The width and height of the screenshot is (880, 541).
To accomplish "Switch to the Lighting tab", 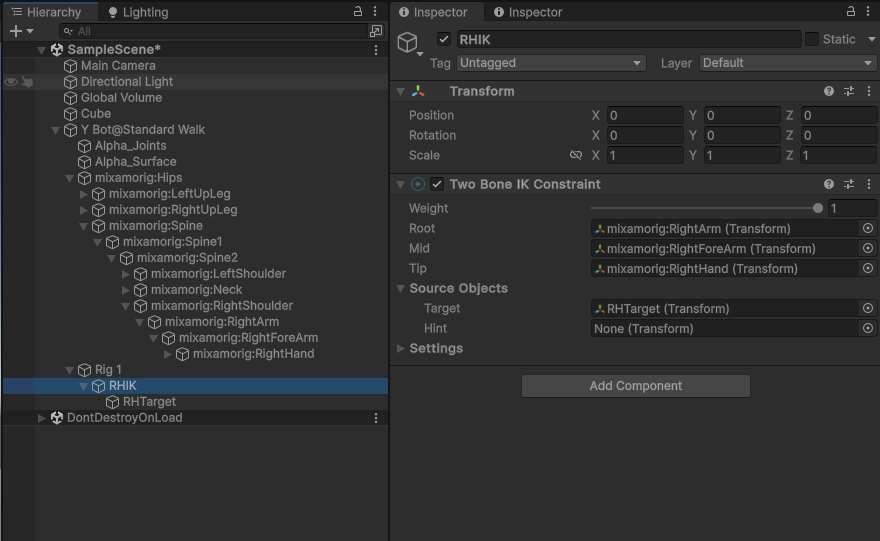I will pyautogui.click(x=137, y=12).
